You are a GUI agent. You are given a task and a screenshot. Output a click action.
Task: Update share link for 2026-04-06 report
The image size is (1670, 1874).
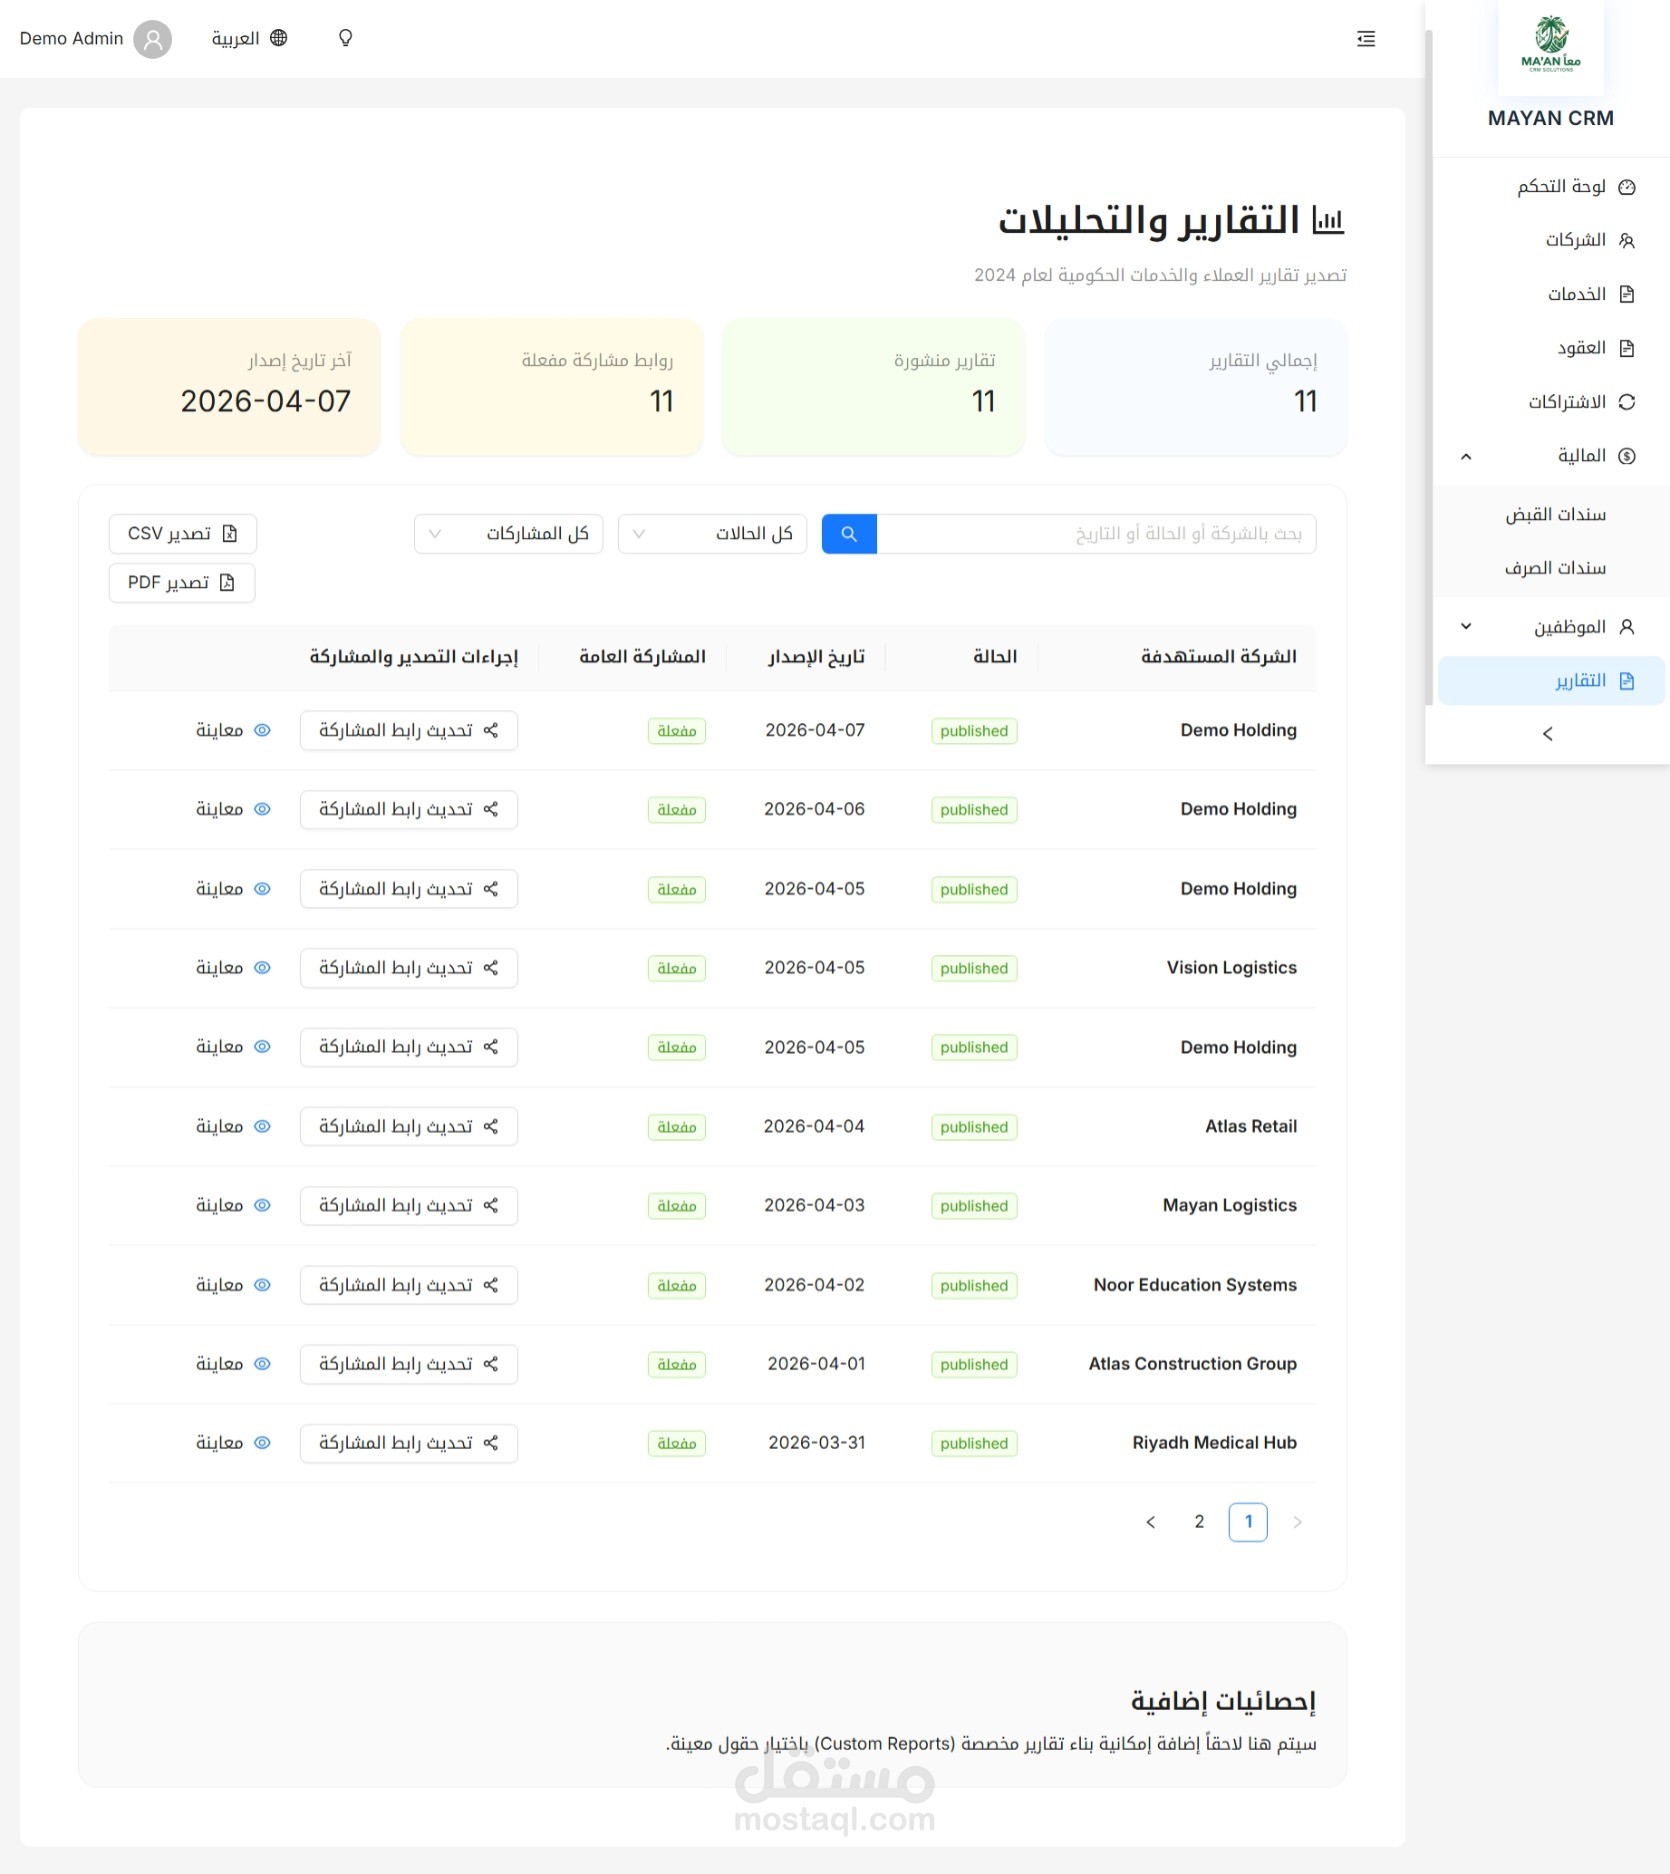pyautogui.click(x=408, y=810)
